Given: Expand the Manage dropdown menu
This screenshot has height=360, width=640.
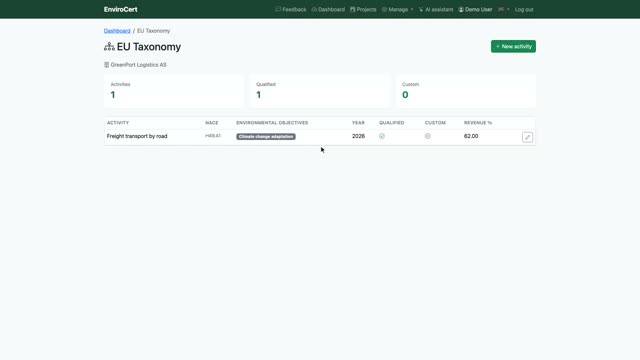Looking at the screenshot, I should (398, 9).
